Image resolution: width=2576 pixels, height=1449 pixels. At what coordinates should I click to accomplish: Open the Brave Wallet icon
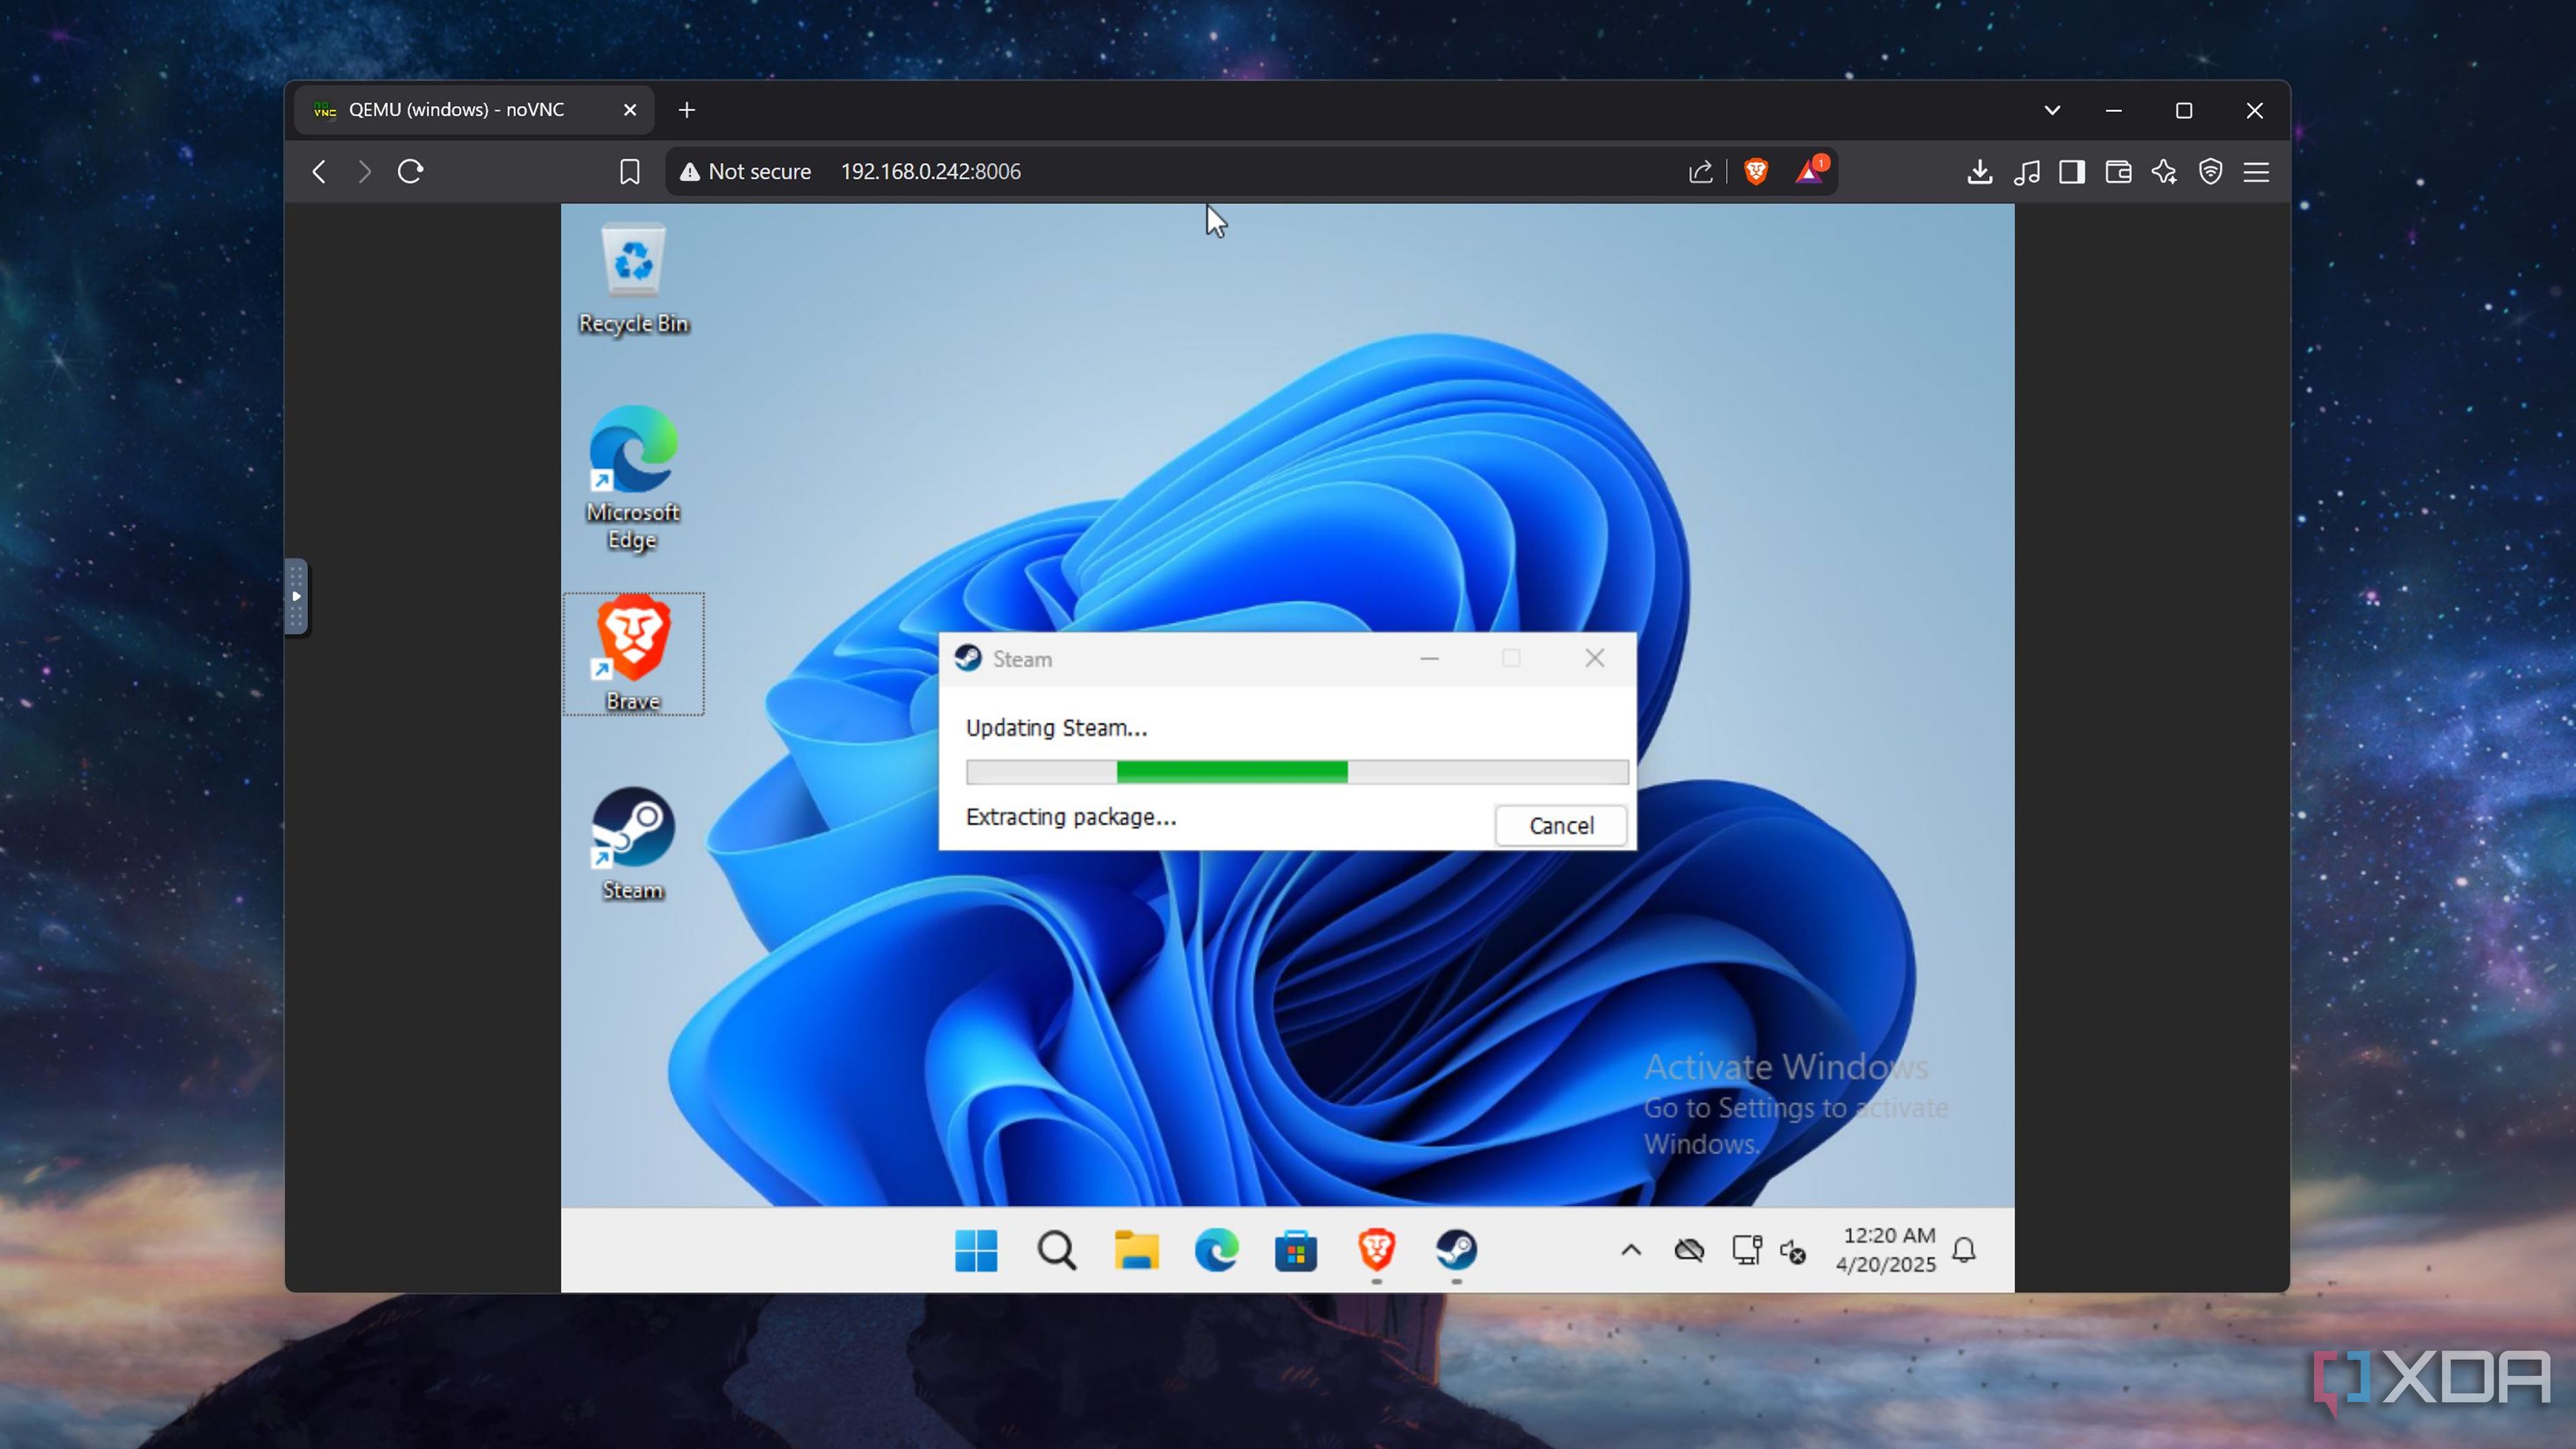2118,171
